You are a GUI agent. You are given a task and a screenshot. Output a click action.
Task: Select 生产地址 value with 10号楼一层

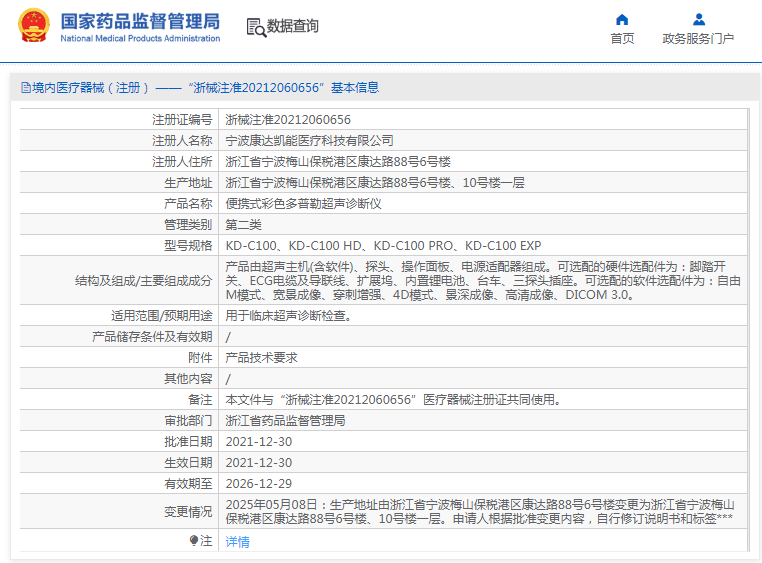tap(375, 183)
